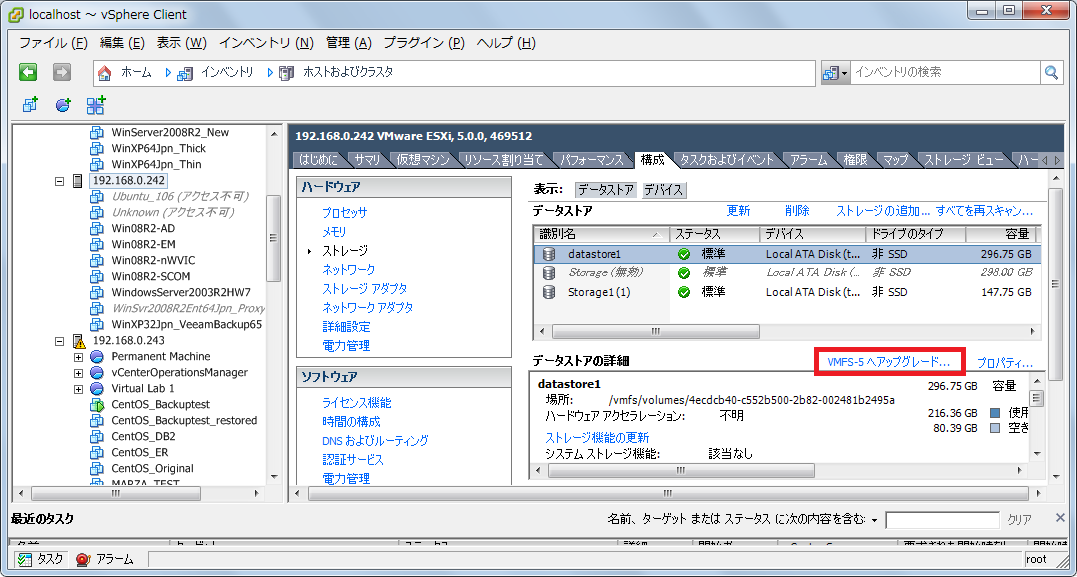The image size is (1077, 577).
Task: Click datastore disk icon for Storage1(1)
Action: [549, 292]
